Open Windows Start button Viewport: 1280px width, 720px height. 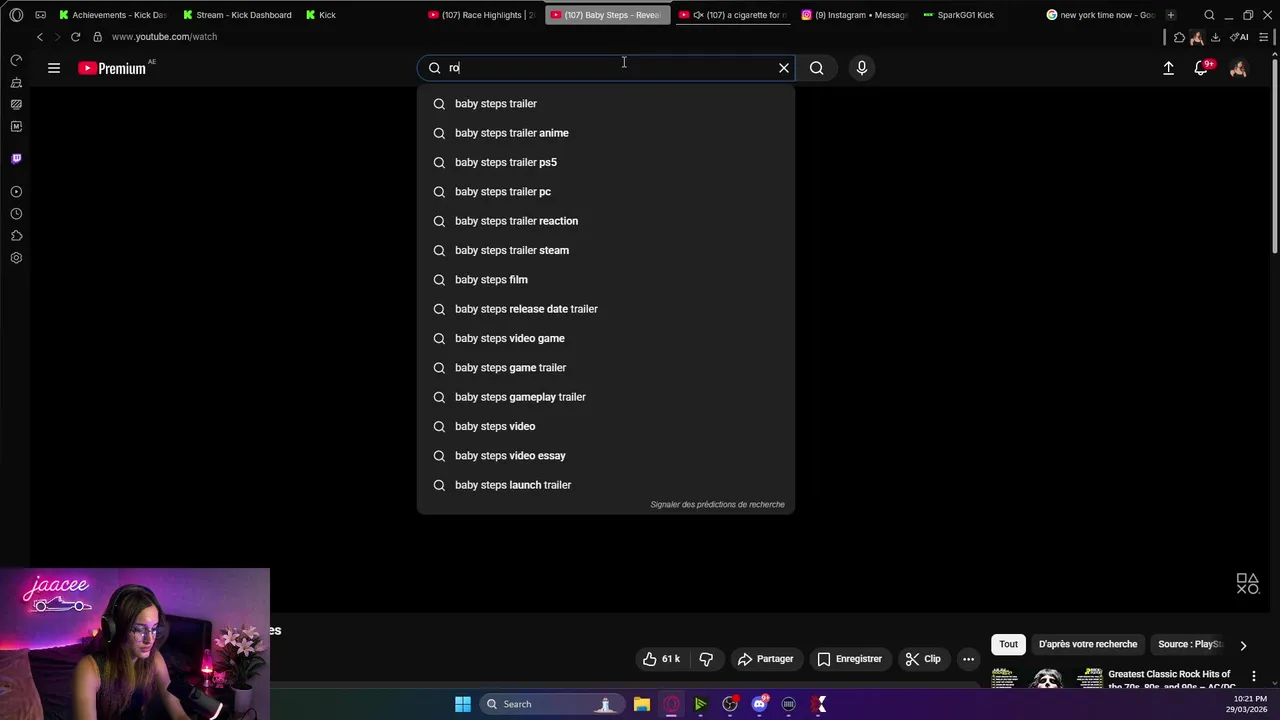463,704
